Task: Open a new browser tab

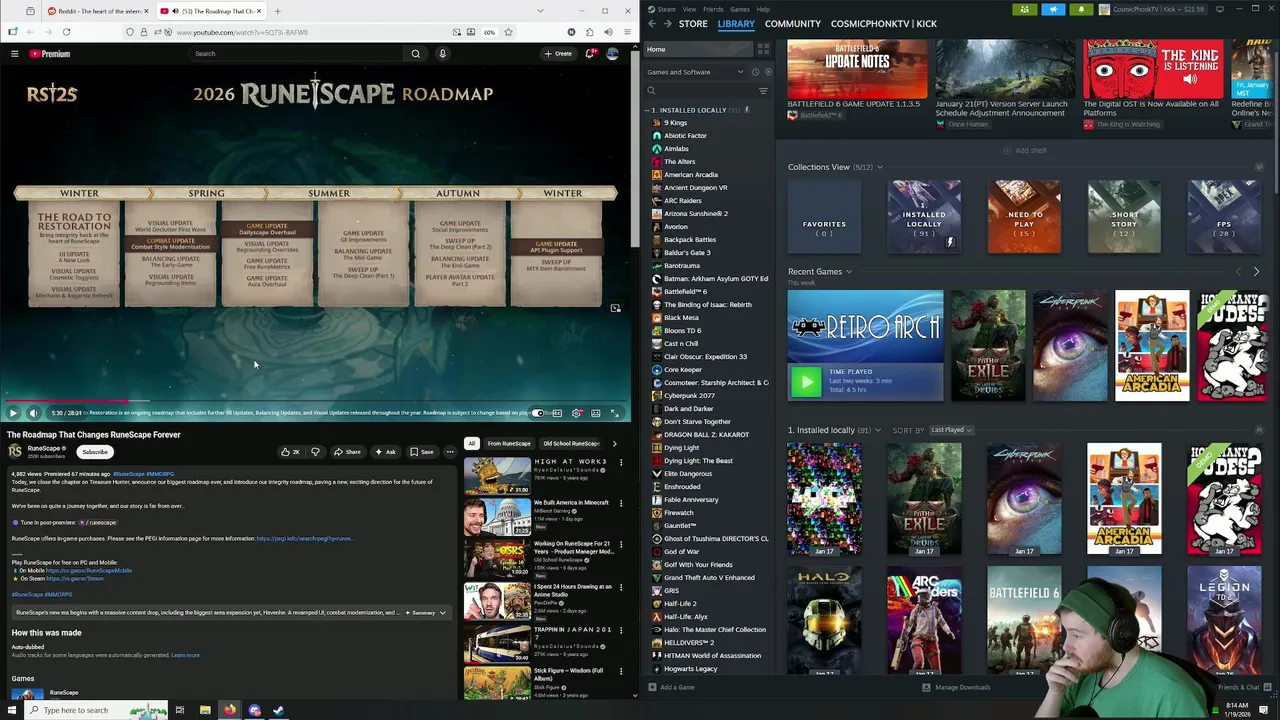Action: pyautogui.click(x=277, y=11)
